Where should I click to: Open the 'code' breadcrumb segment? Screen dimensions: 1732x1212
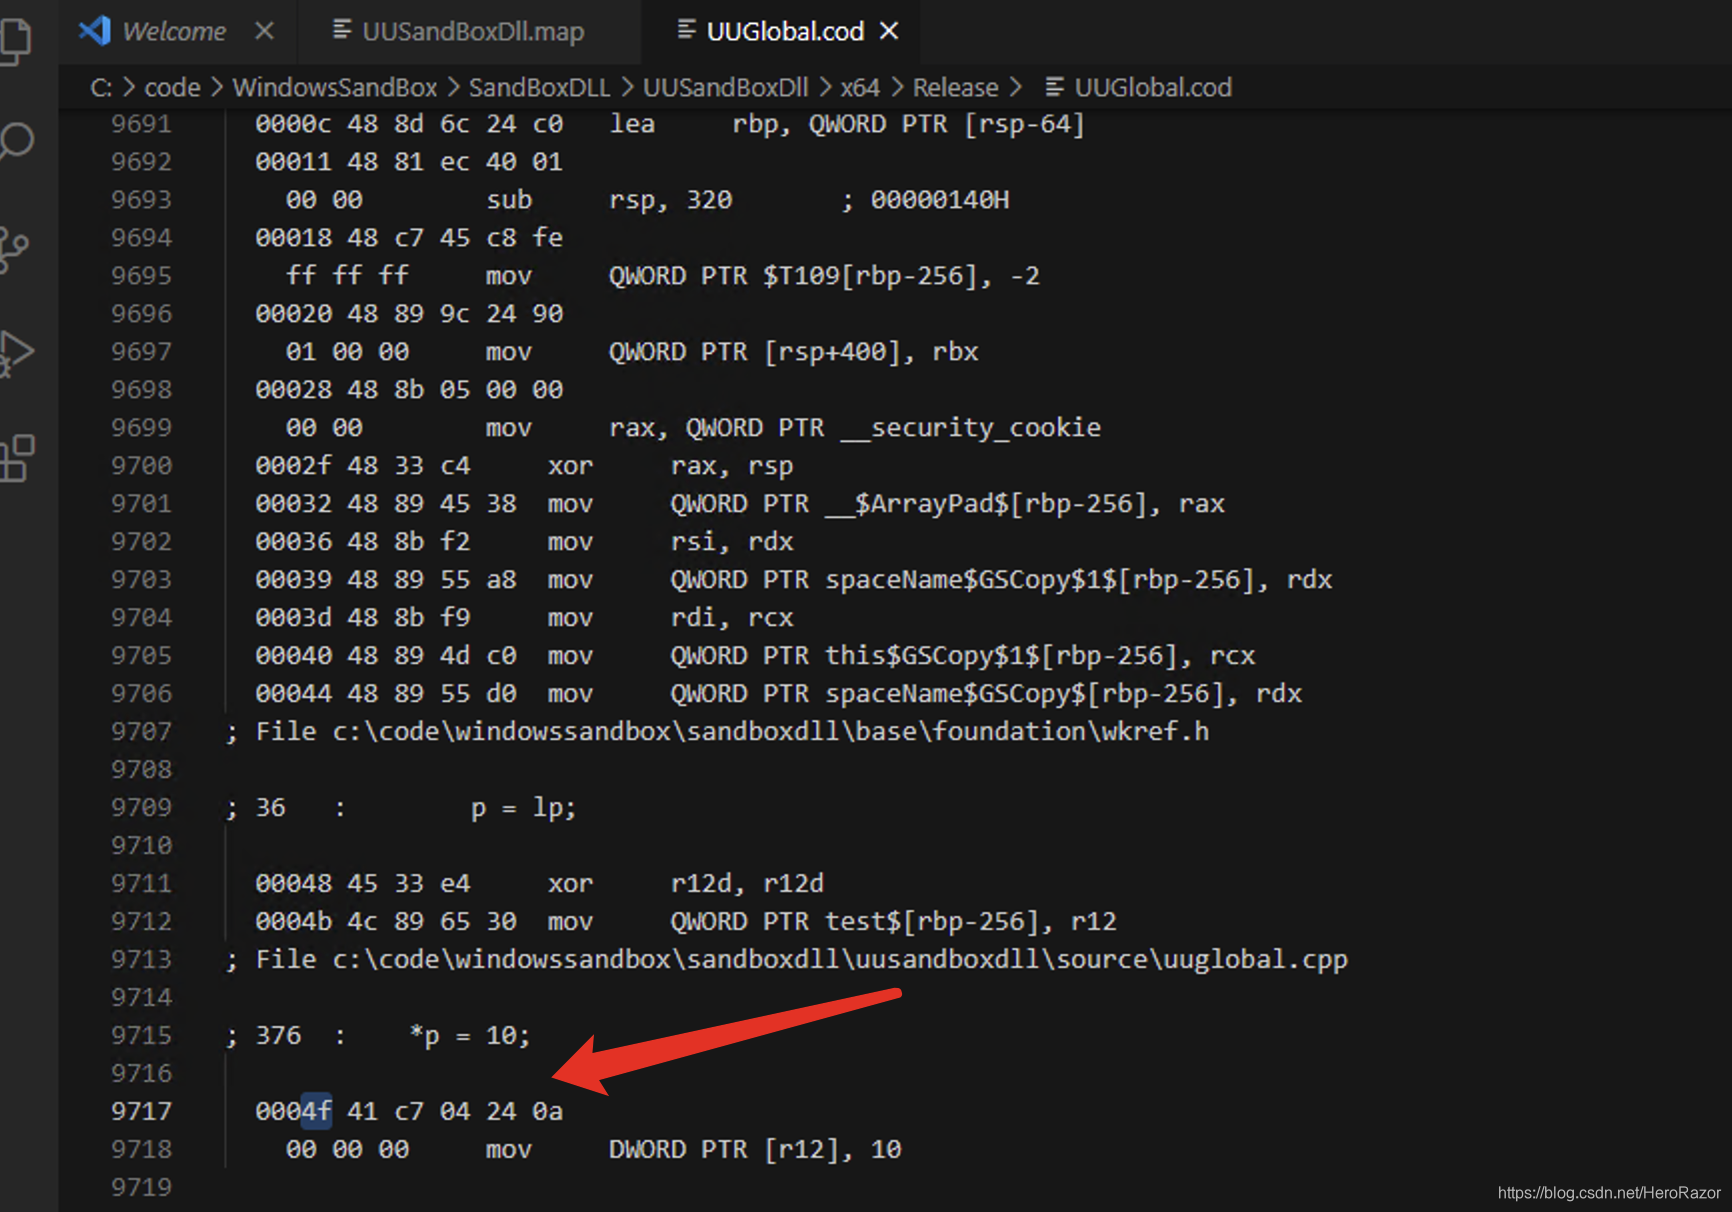173,88
